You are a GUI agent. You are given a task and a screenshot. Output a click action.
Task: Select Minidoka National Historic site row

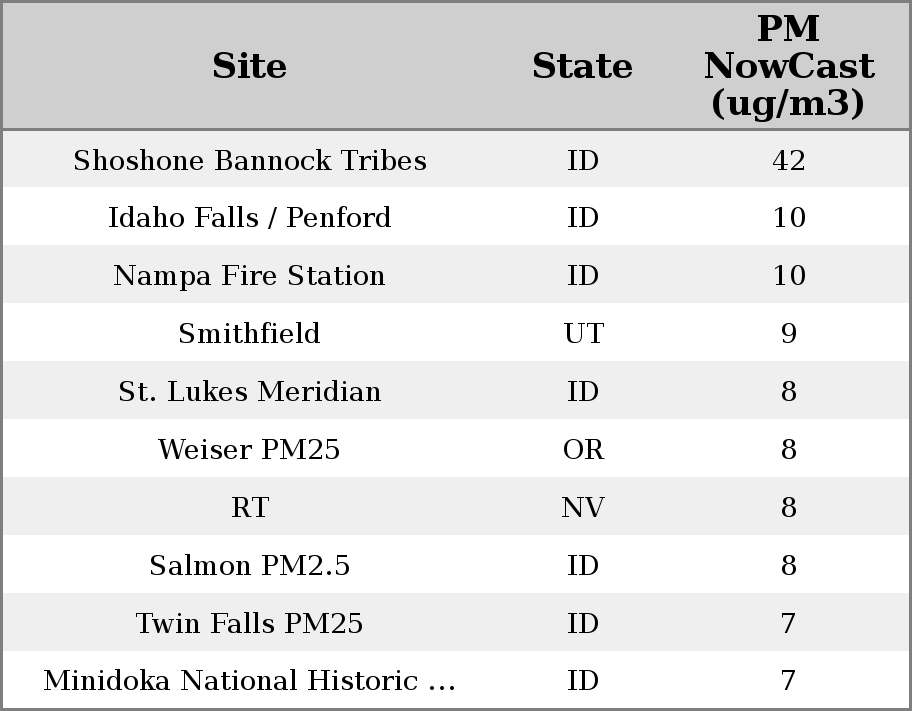[x=250, y=681]
